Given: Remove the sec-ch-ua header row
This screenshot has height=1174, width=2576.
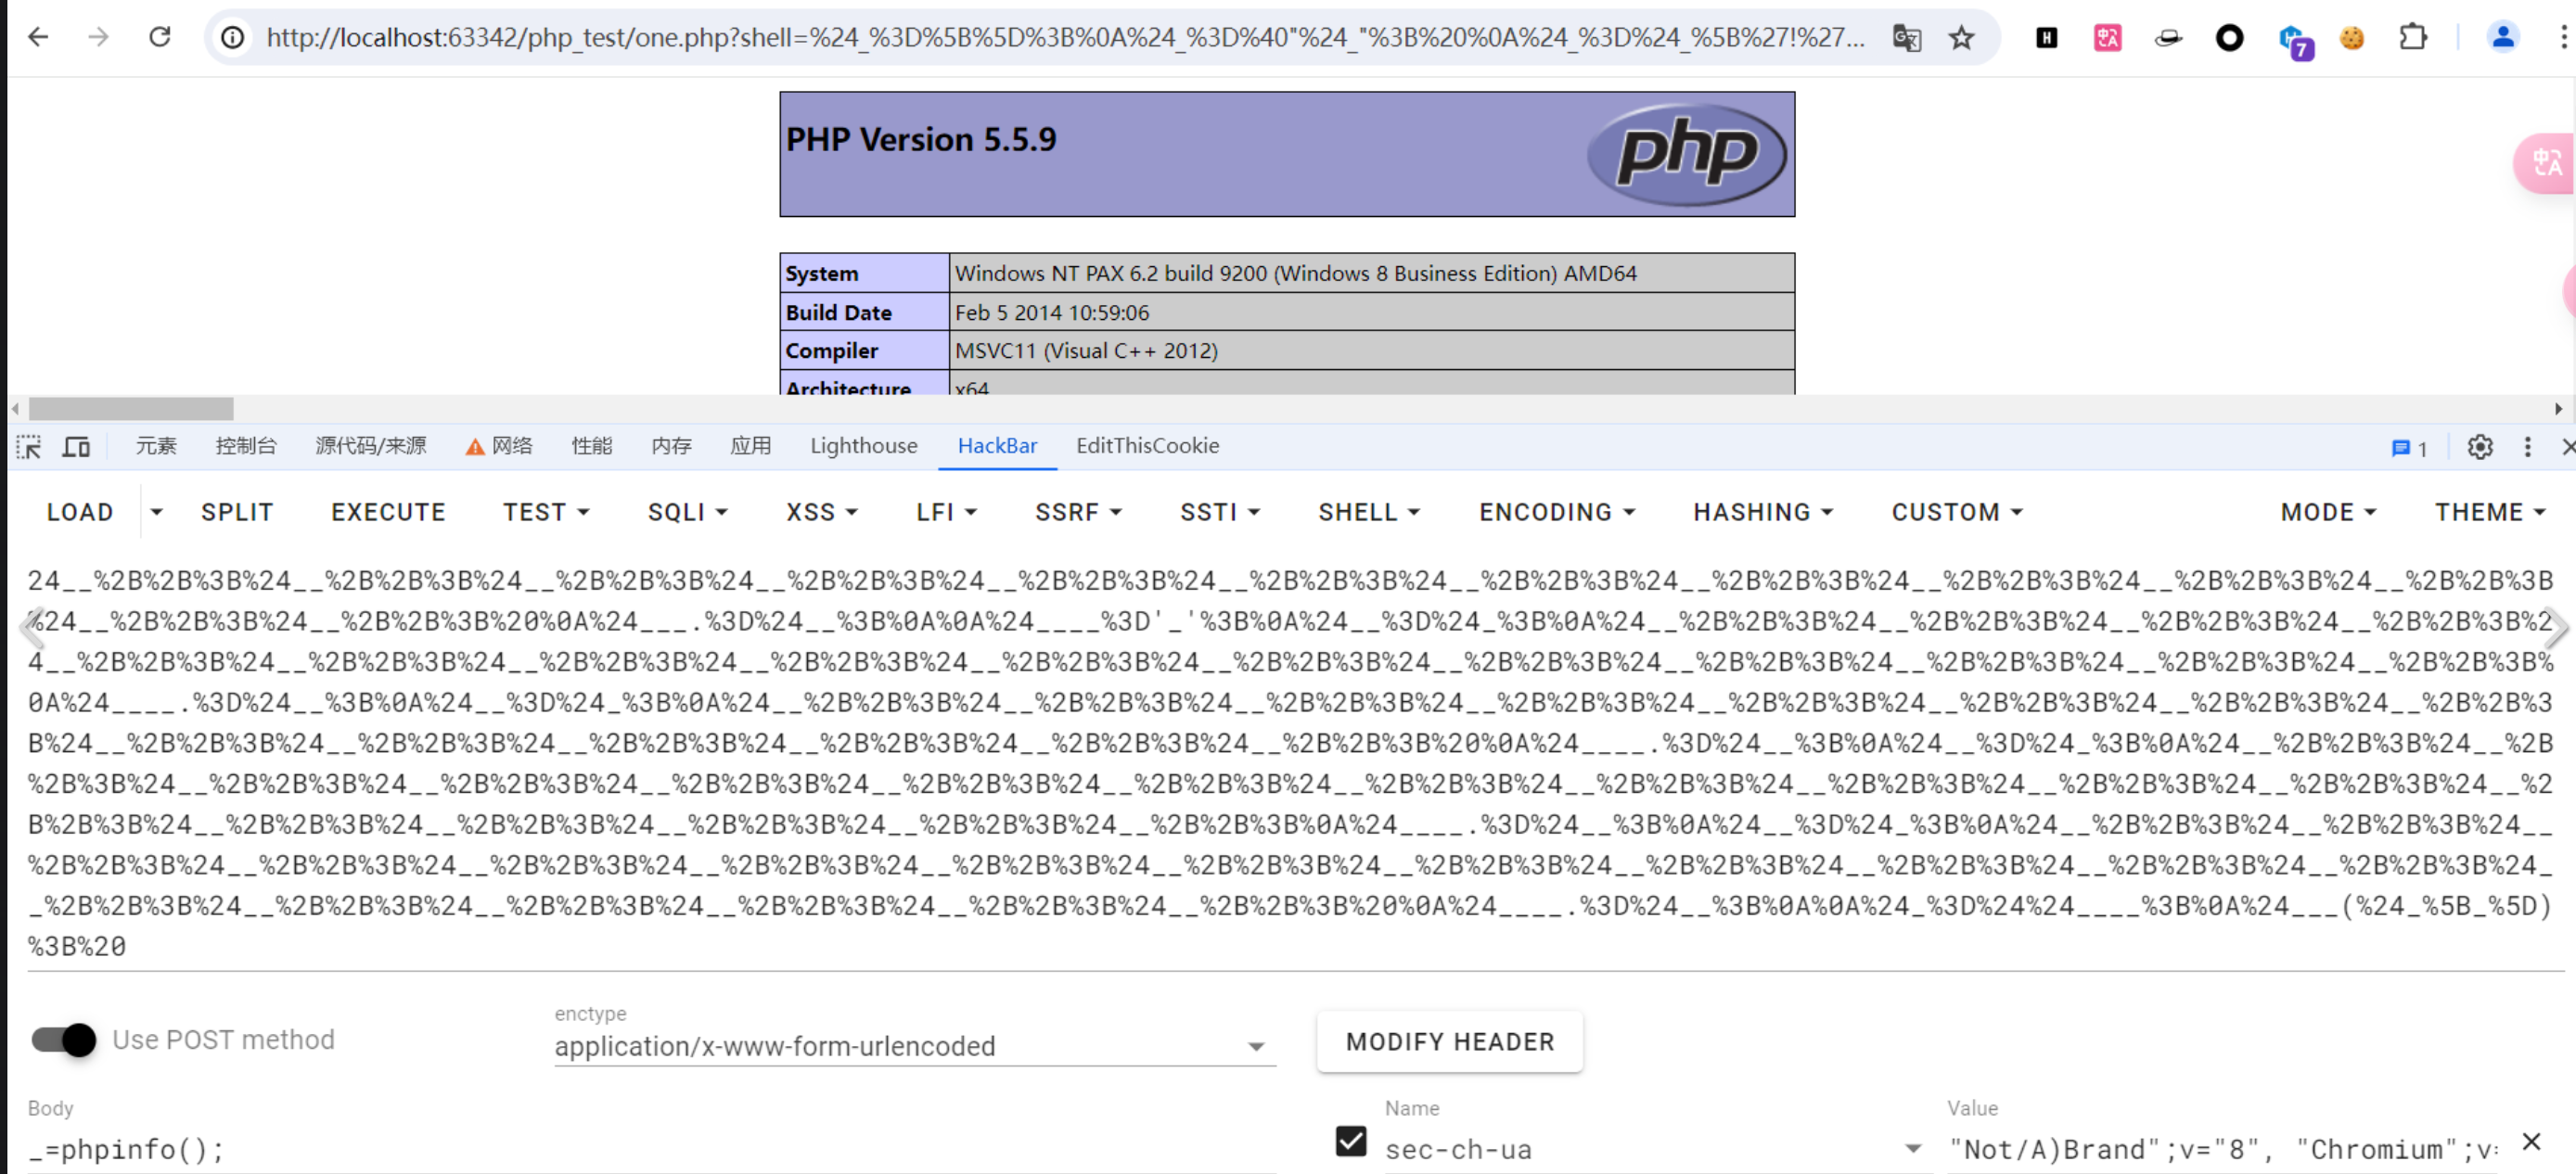Looking at the screenshot, I should (2531, 1141).
